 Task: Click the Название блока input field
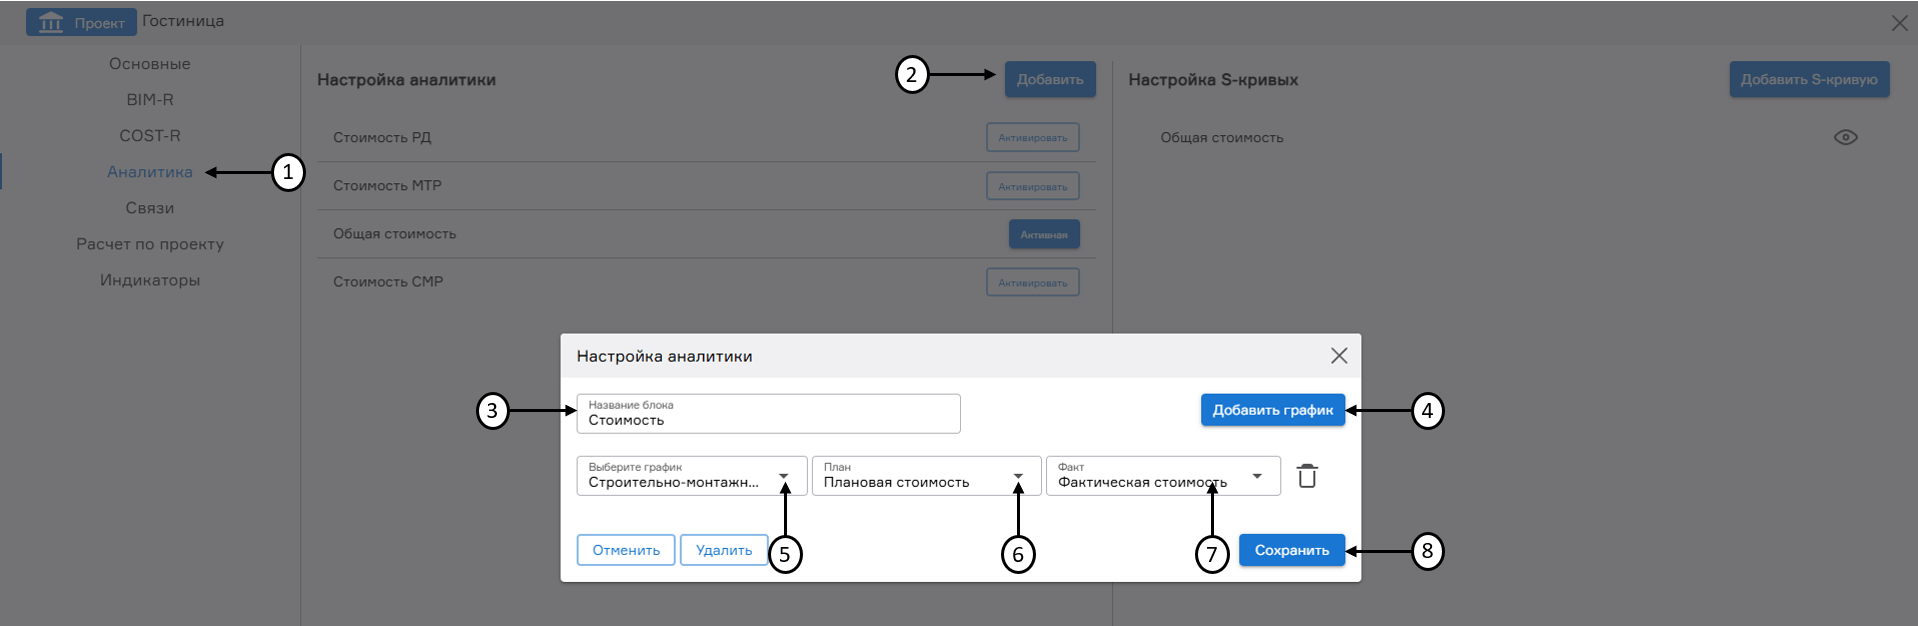point(768,413)
